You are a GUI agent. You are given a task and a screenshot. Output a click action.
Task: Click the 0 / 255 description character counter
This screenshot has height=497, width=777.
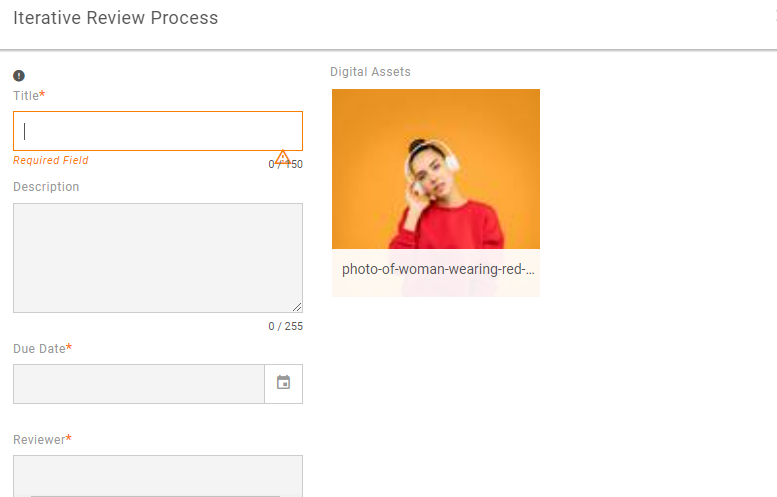[x=286, y=326]
